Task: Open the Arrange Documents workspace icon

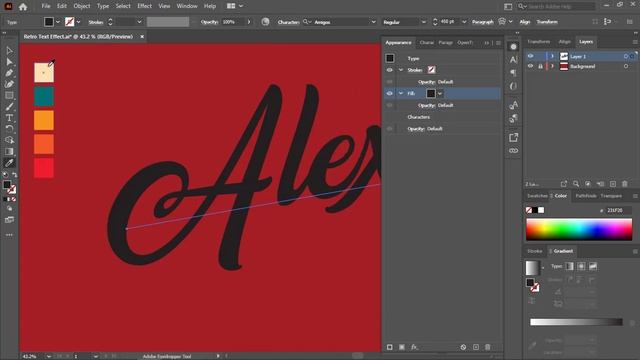Action: [234, 6]
